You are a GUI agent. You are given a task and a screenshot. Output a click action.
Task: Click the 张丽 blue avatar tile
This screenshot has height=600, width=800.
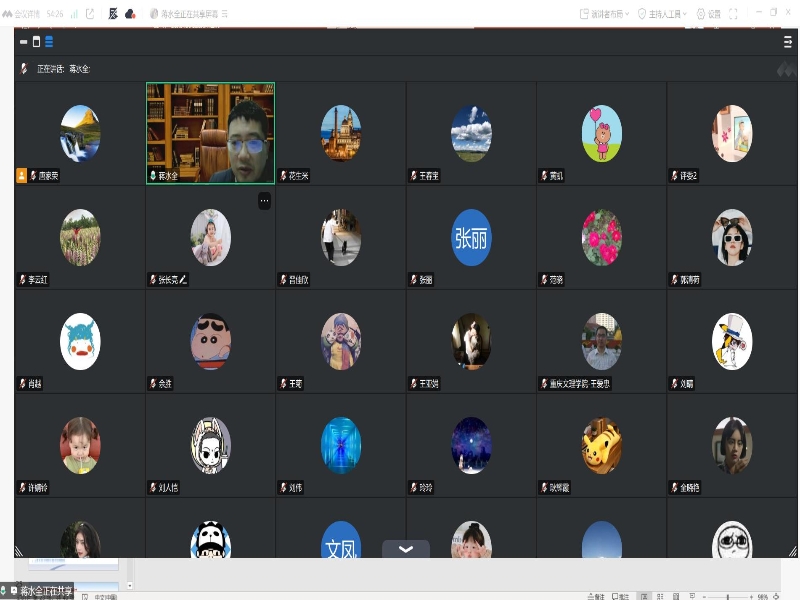point(471,238)
